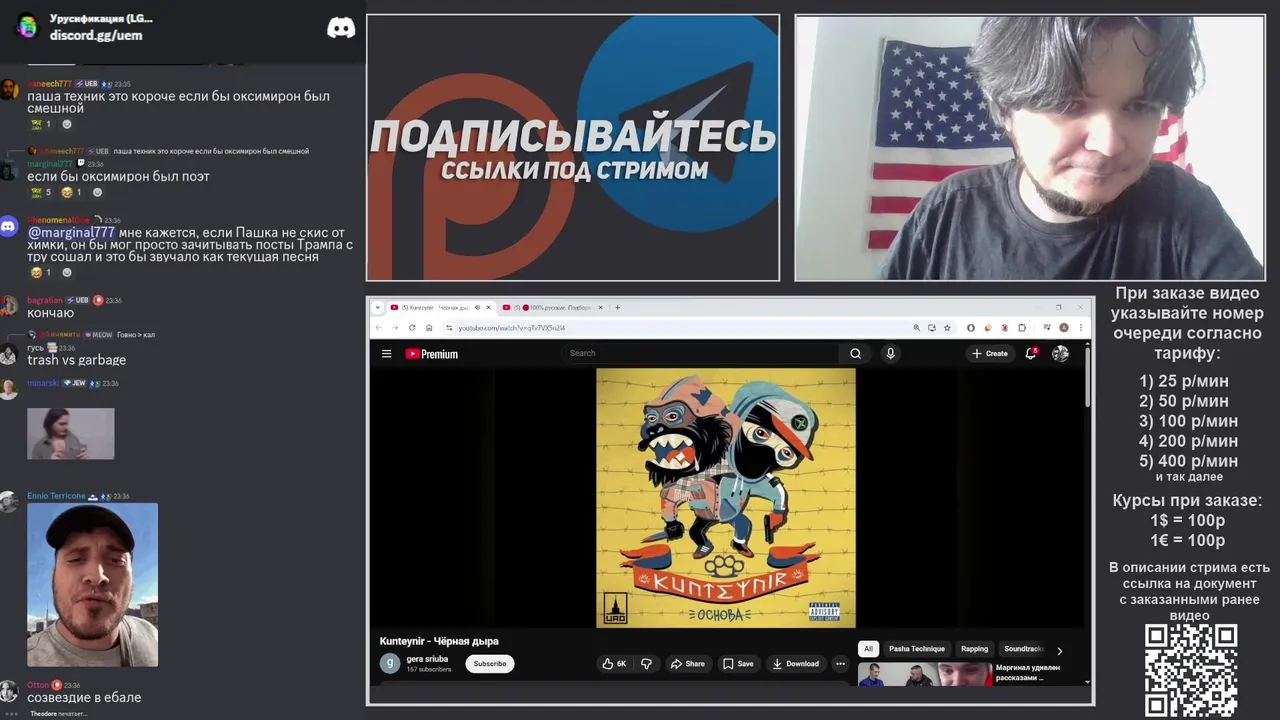Select the All filter chip
The image size is (1280, 720).
(x=868, y=649)
